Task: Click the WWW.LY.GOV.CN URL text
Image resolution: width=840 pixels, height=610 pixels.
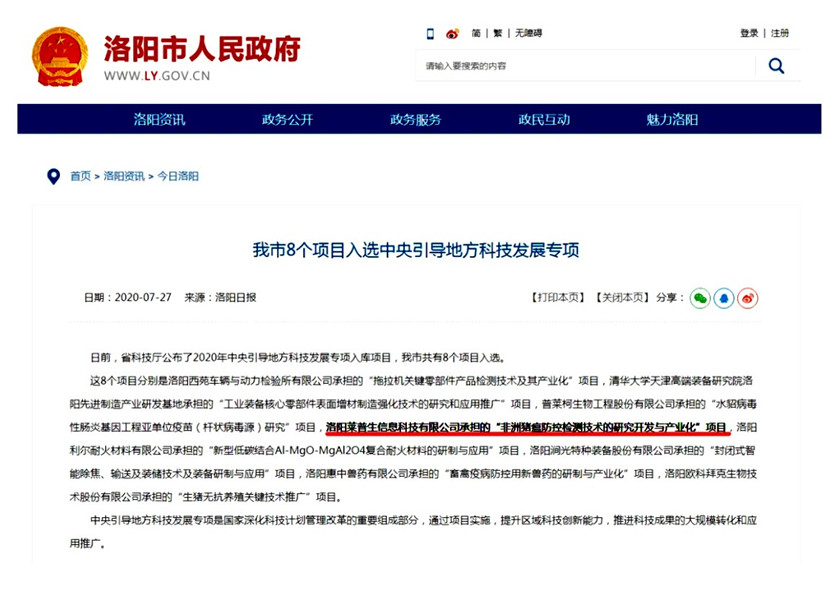Action: [157, 76]
